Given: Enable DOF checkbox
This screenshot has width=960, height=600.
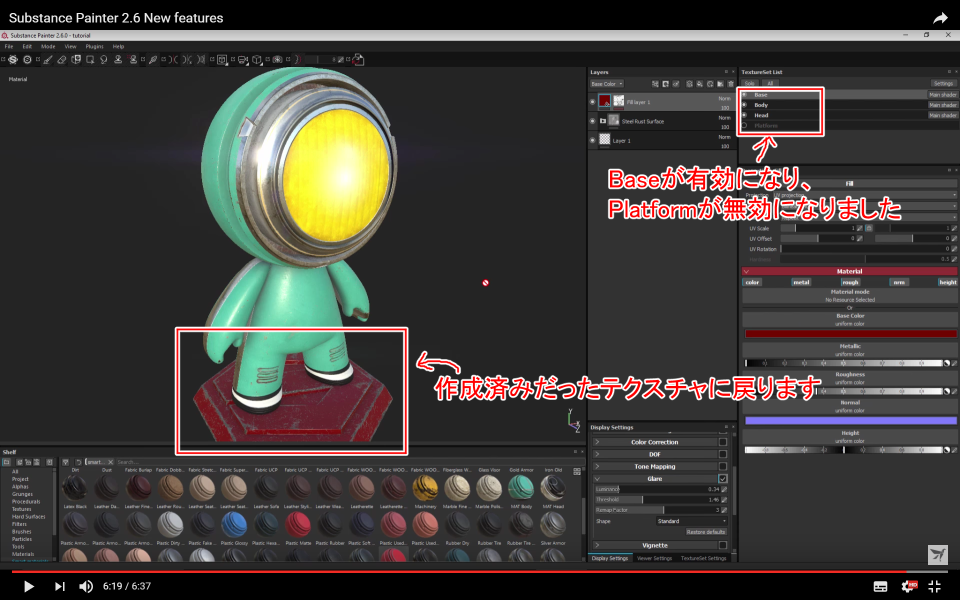Looking at the screenshot, I should tap(722, 454).
